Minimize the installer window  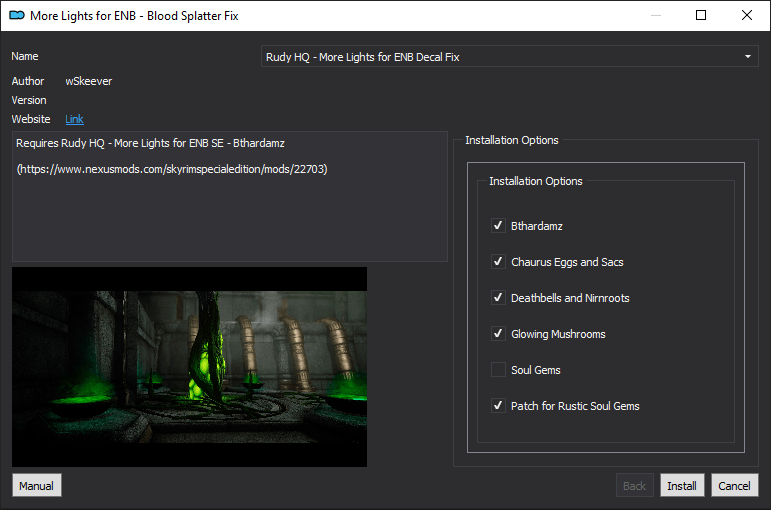tap(655, 15)
